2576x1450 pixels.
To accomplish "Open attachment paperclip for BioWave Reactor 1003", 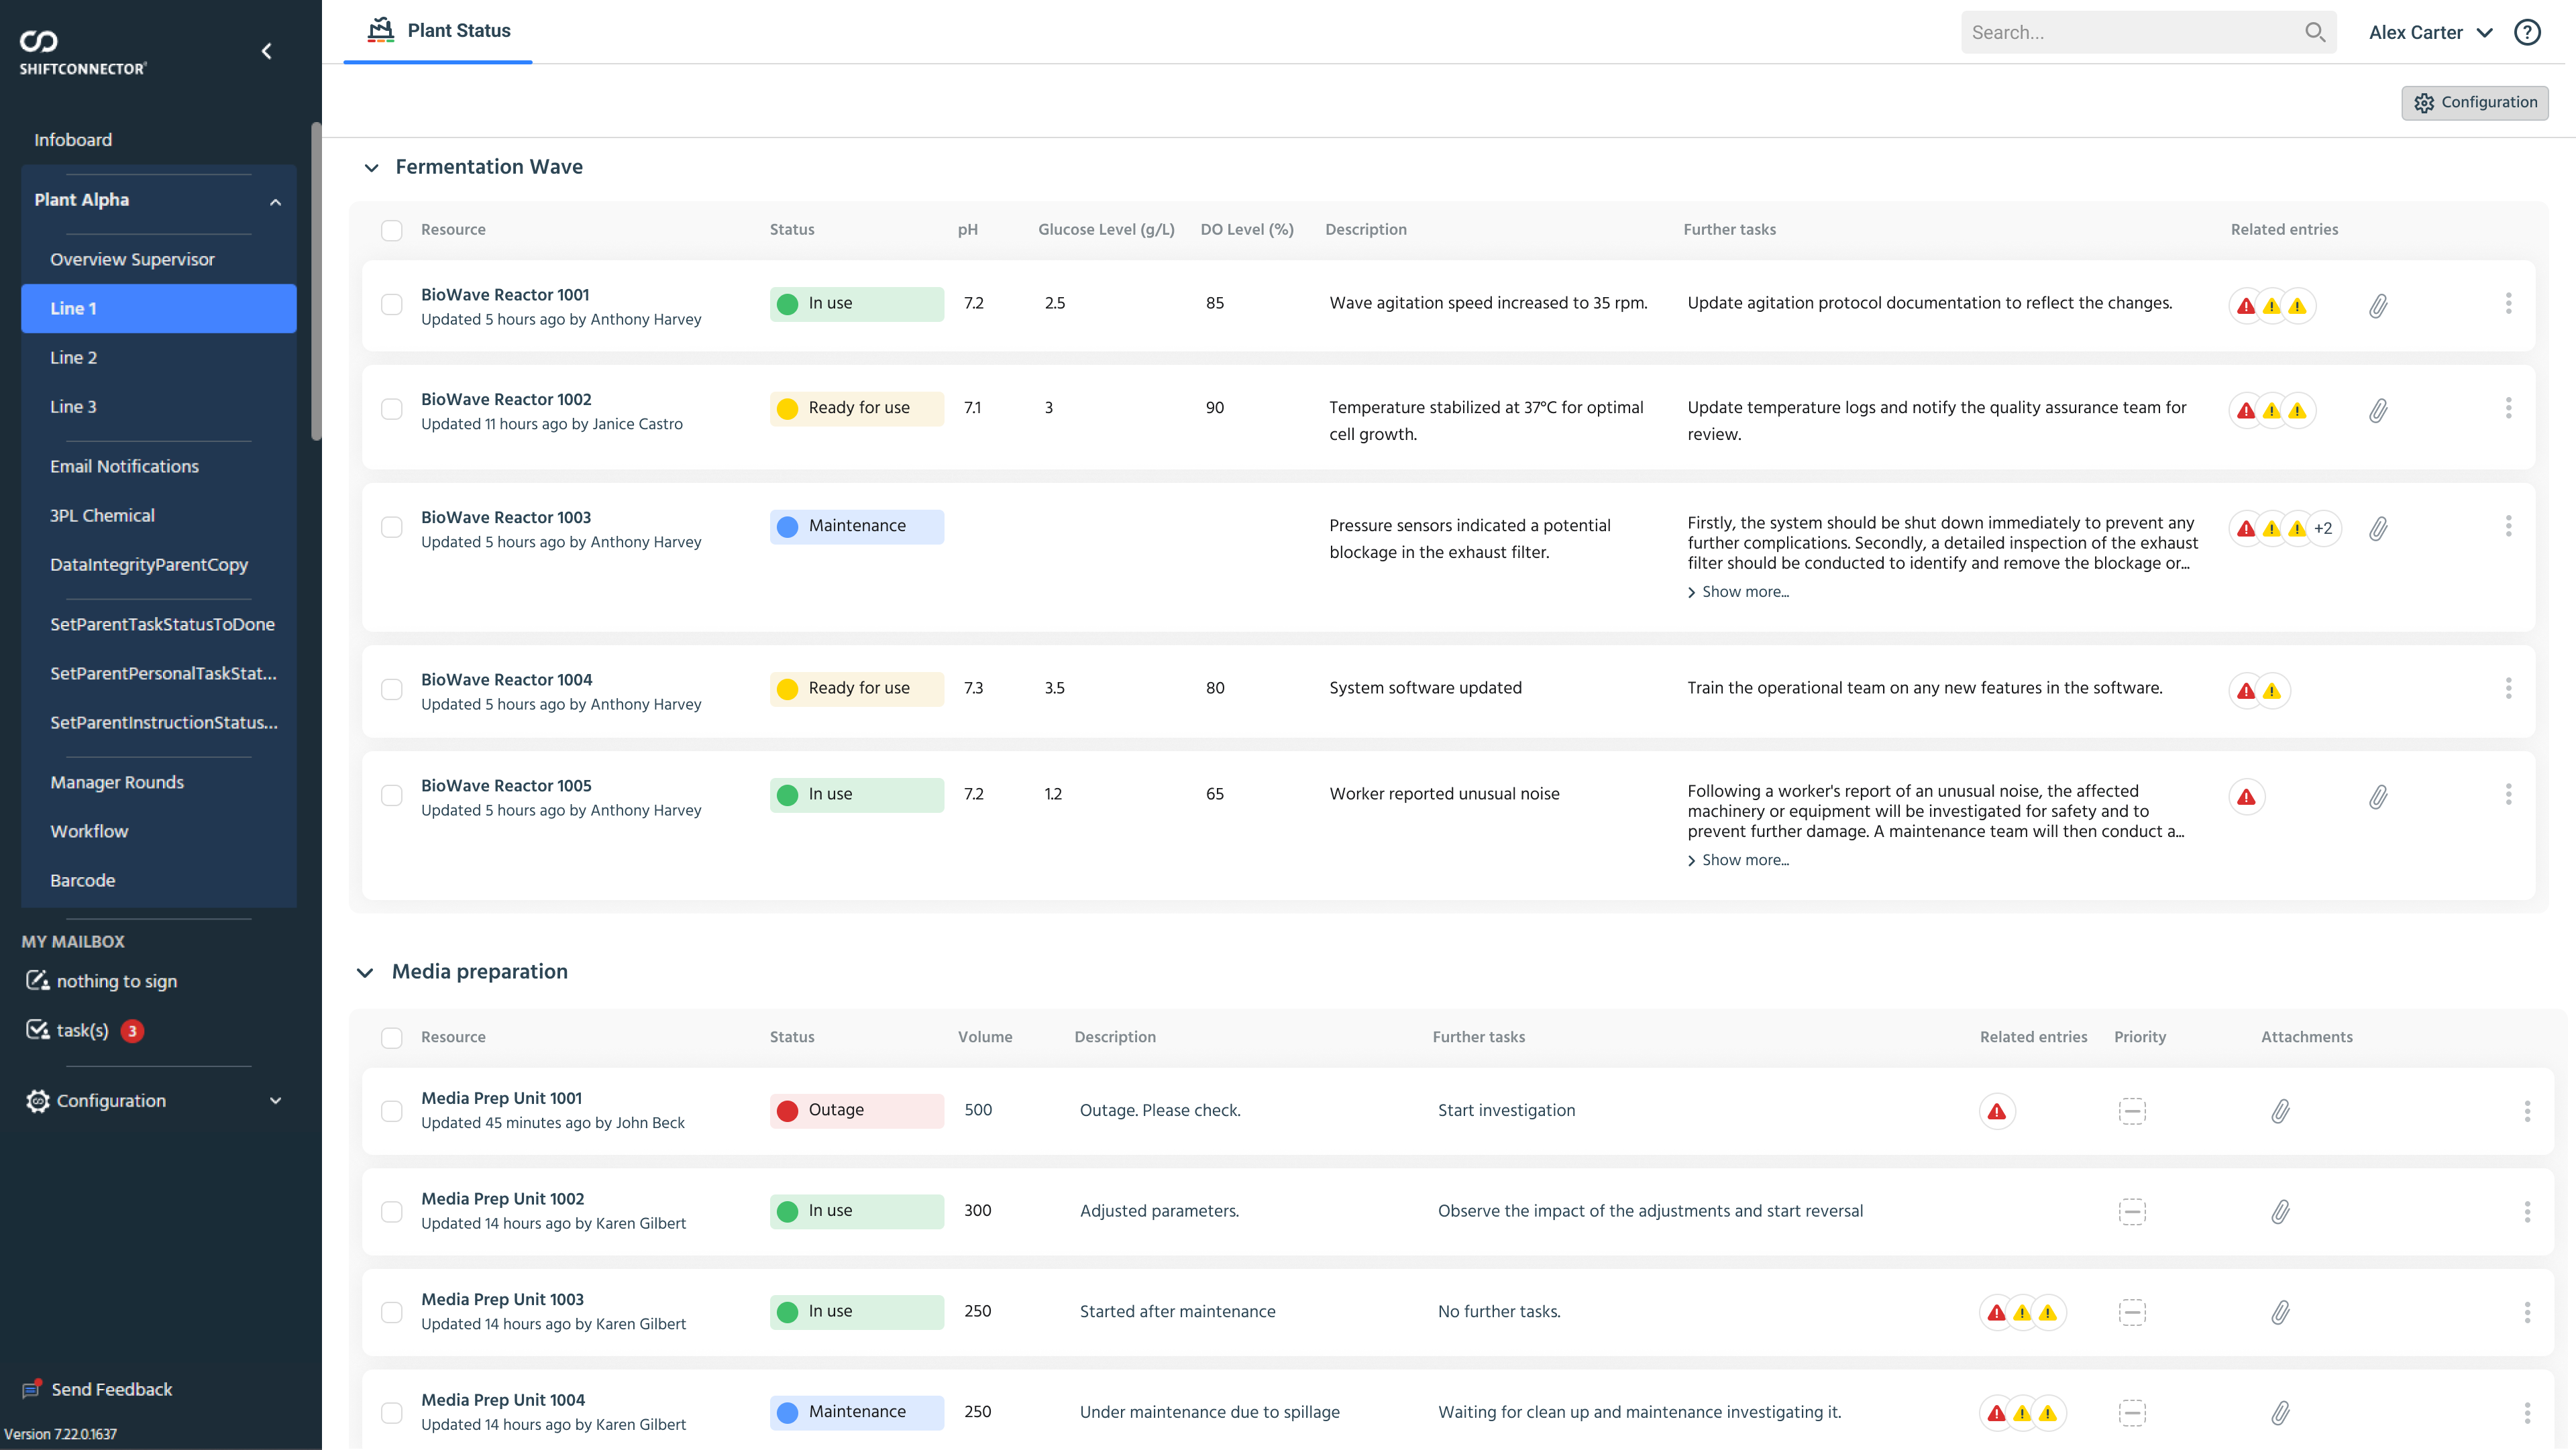I will [x=2378, y=528].
